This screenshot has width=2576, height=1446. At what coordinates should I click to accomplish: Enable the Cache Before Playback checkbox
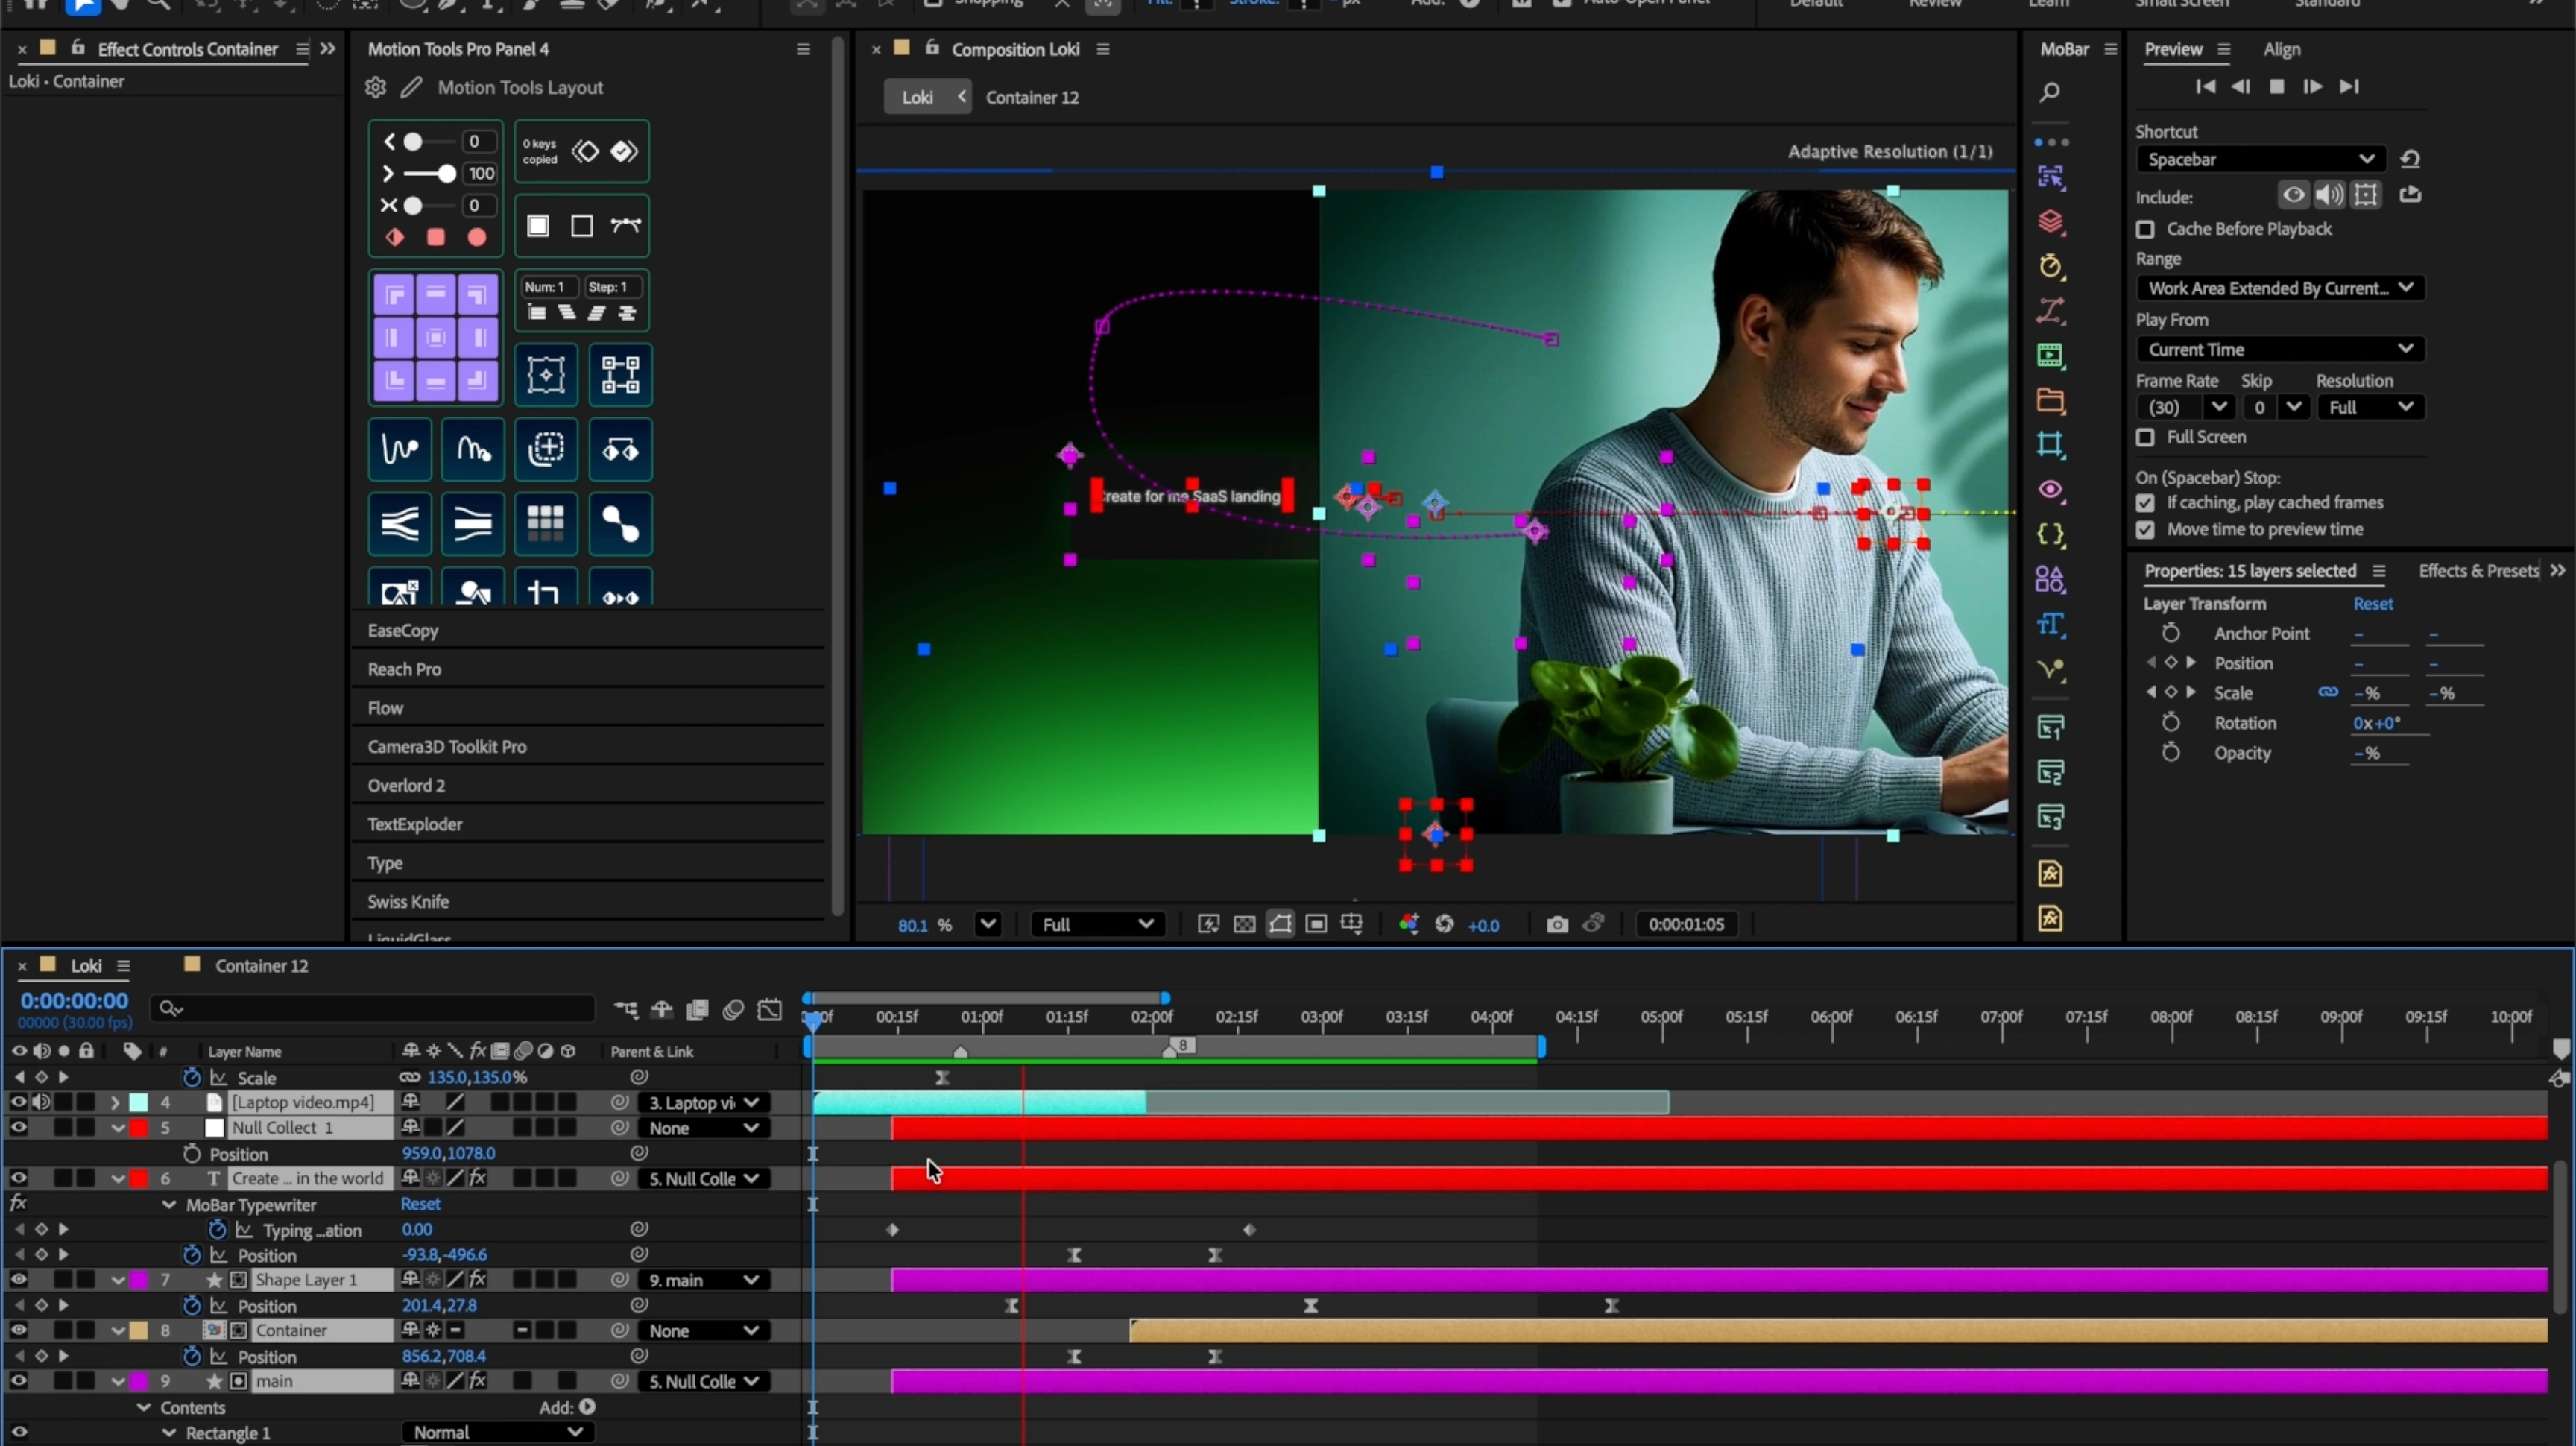click(x=2145, y=230)
